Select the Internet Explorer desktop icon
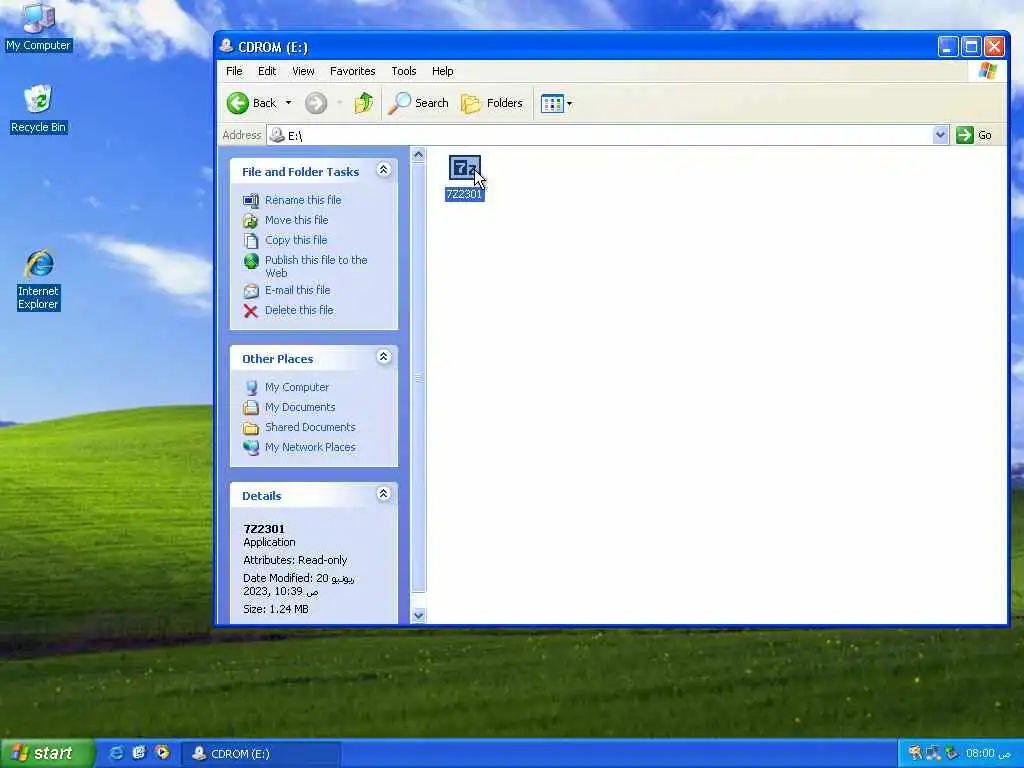Viewport: 1024px width, 768px height. pyautogui.click(x=39, y=280)
